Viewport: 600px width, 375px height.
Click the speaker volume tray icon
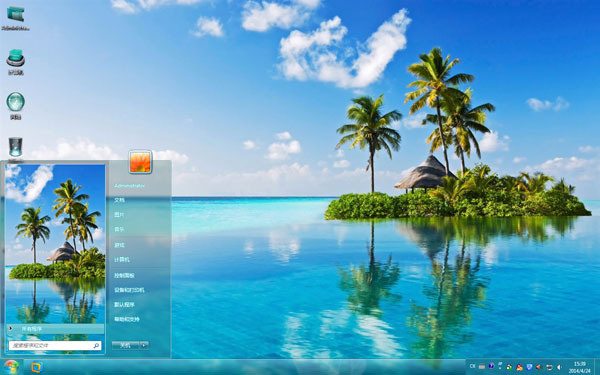pyautogui.click(x=559, y=367)
